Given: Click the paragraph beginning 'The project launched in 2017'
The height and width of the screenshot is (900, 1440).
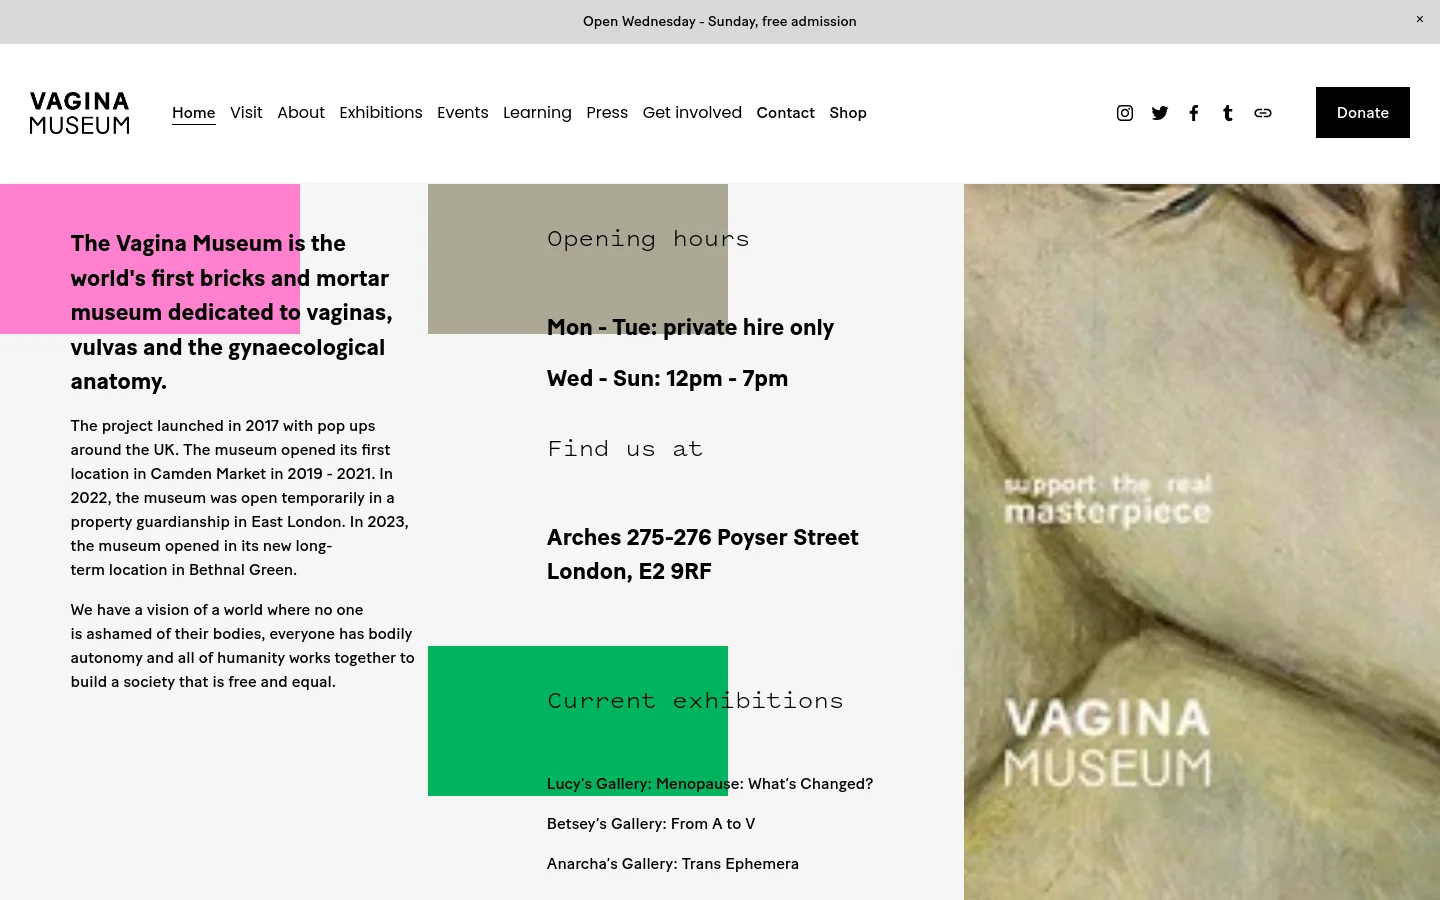Looking at the screenshot, I should pos(240,498).
